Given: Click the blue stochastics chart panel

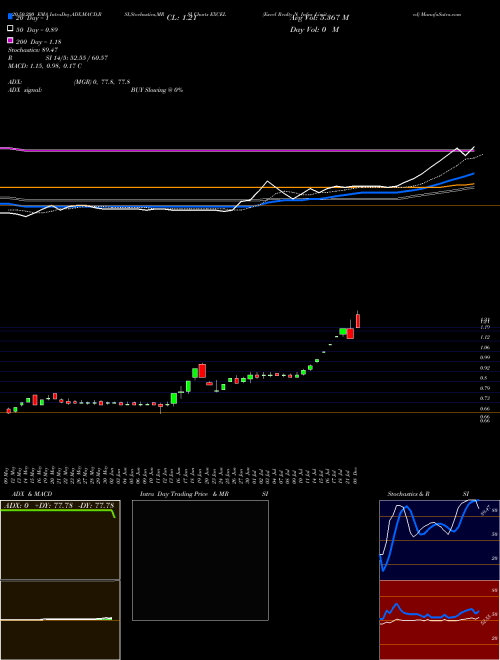Looking at the screenshot, I should 439,540.
